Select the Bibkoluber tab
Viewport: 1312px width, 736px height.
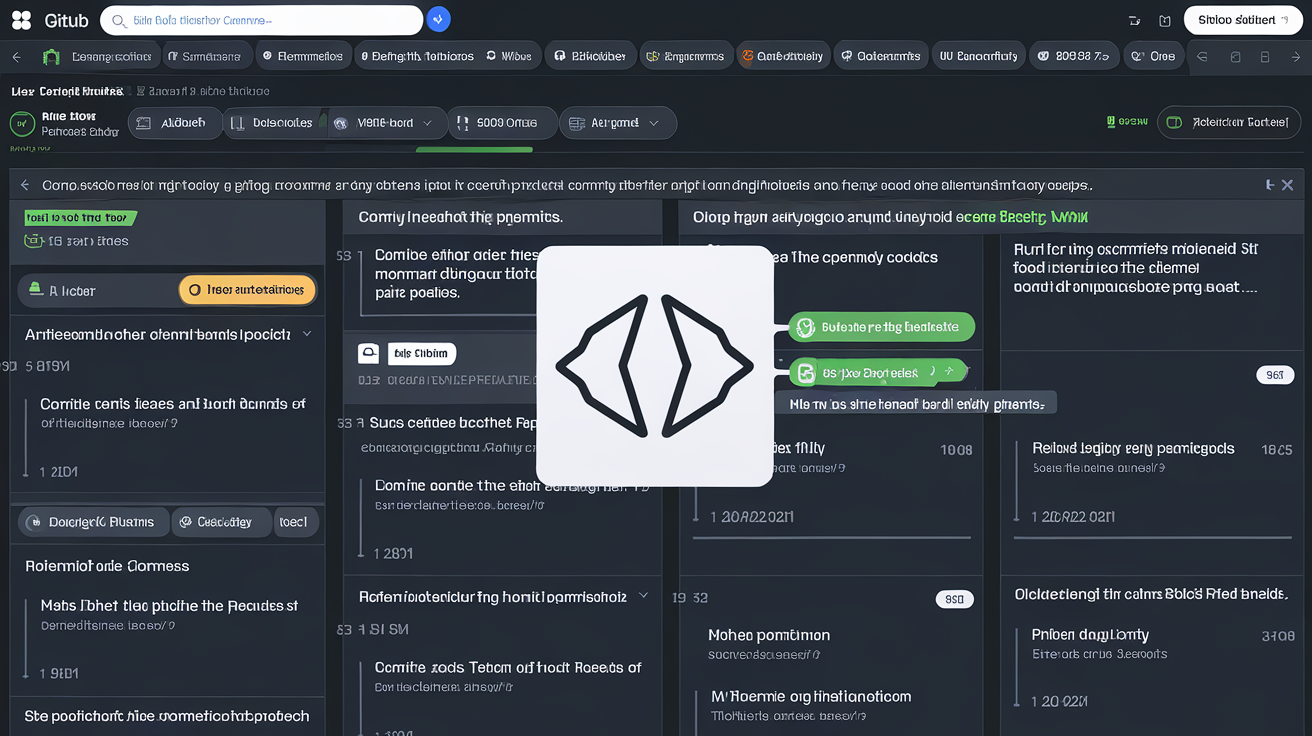[x=590, y=57]
